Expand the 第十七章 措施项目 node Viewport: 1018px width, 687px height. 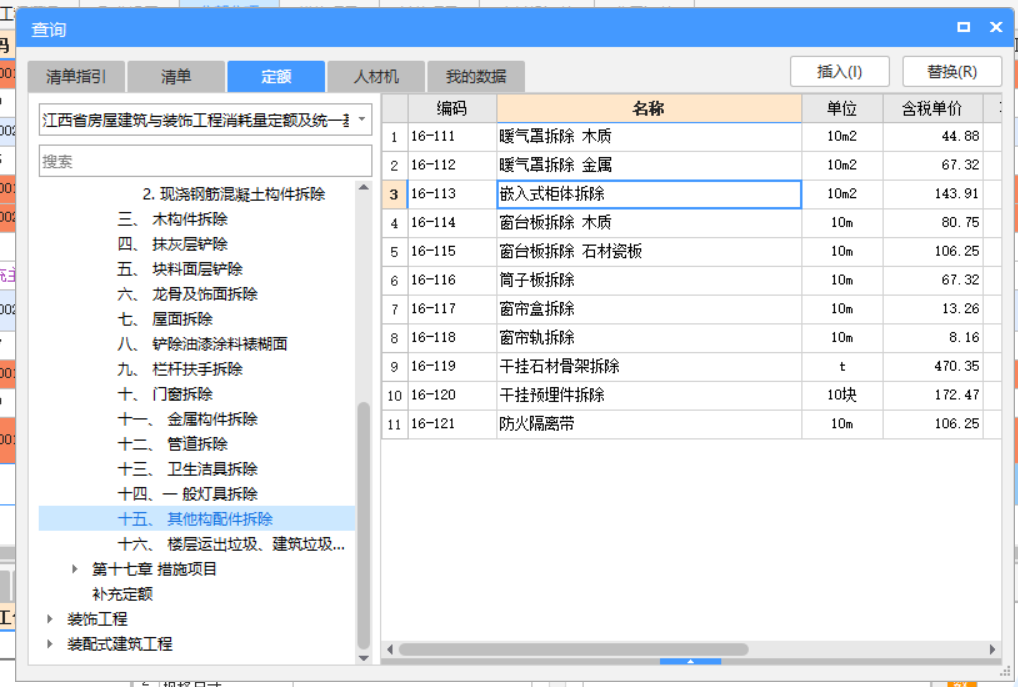75,569
